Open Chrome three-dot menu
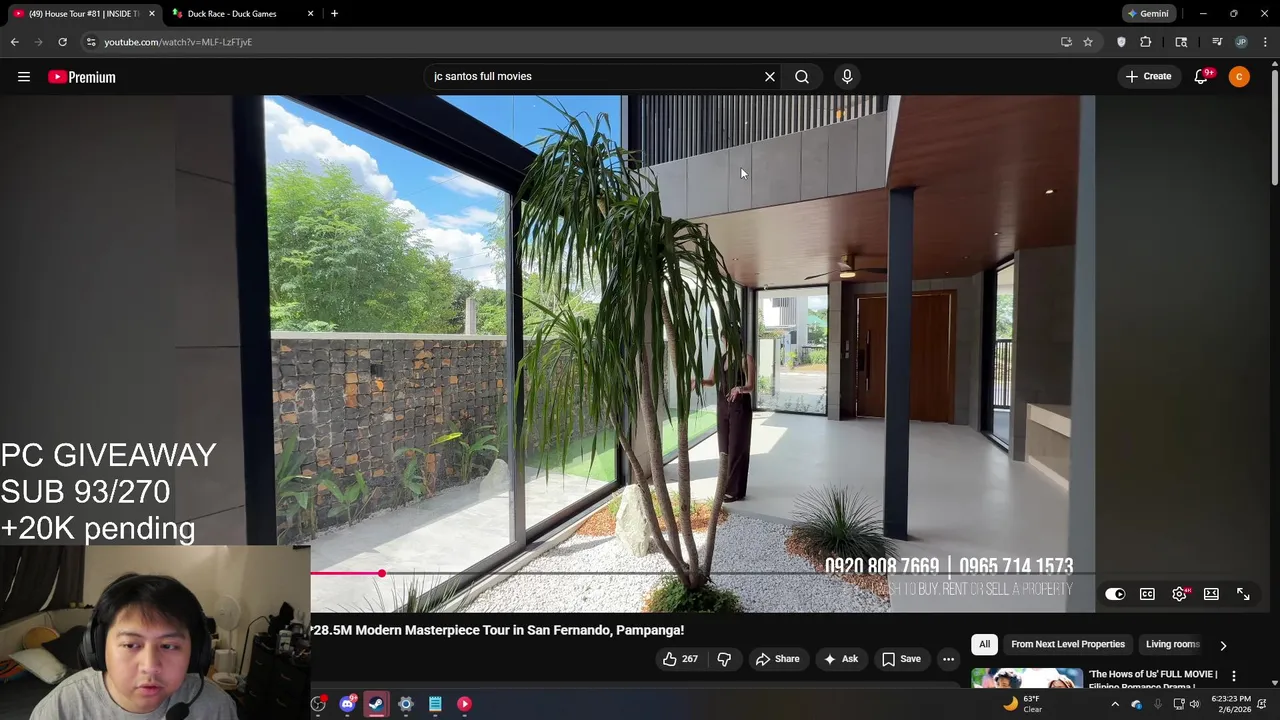Image resolution: width=1280 pixels, height=720 pixels. pos(1265,42)
